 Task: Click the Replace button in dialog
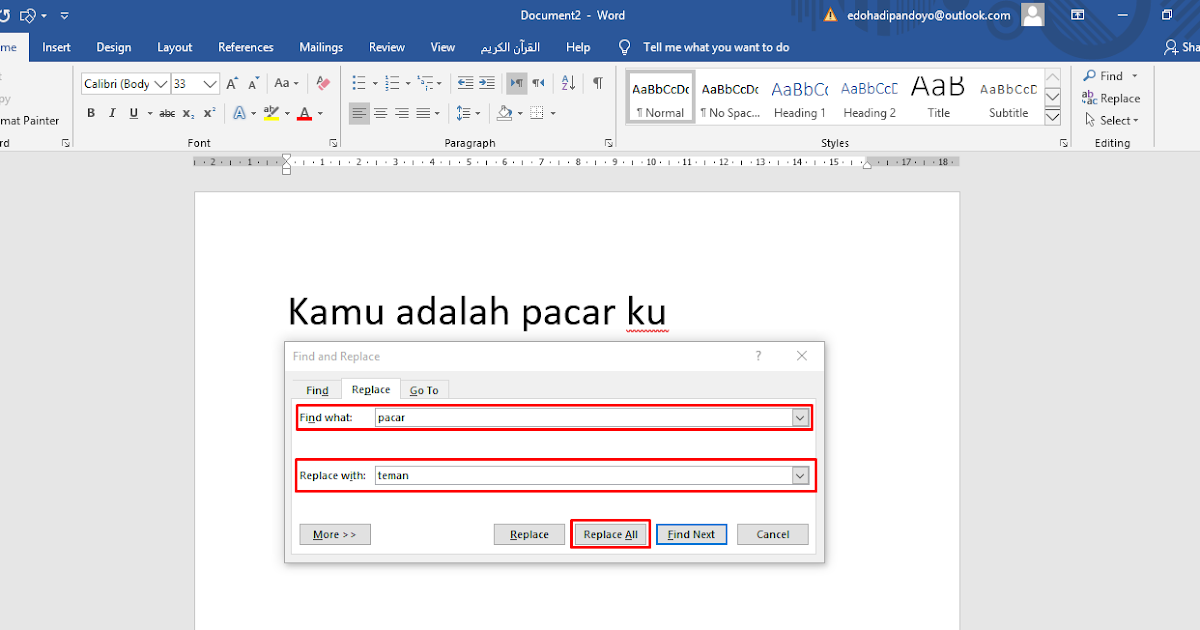pos(529,534)
